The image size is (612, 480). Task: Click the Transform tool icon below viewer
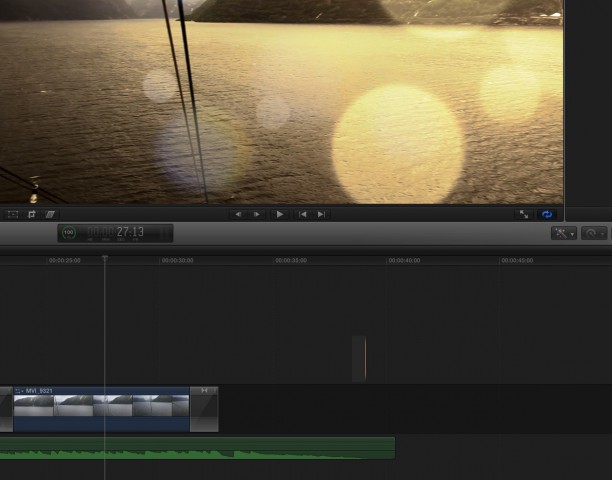pos(13,214)
